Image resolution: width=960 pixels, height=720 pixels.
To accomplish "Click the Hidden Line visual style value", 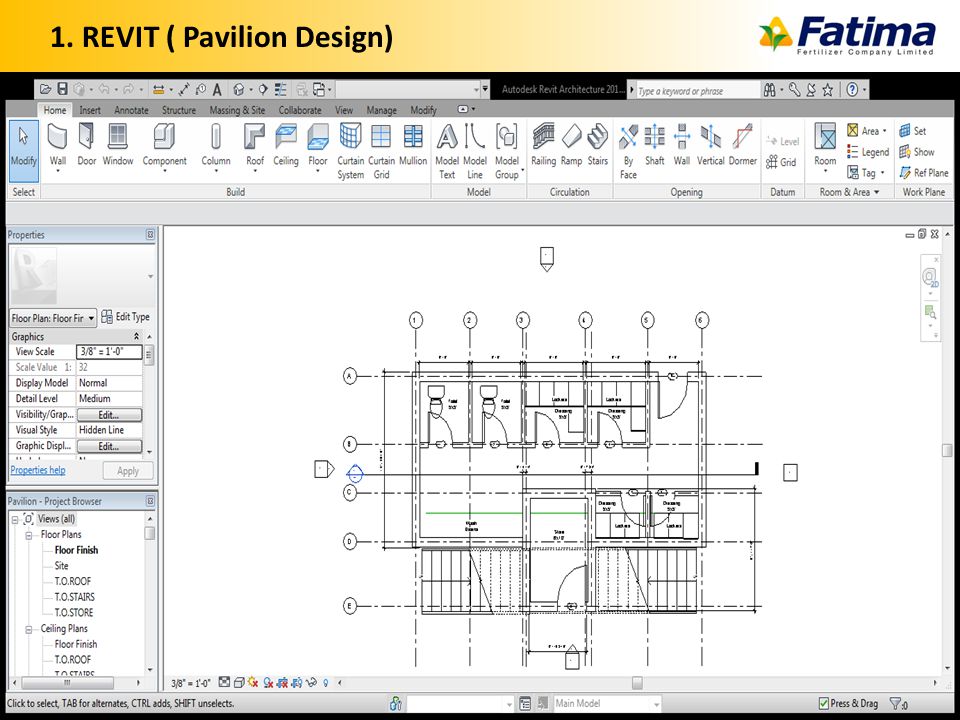I will click(x=109, y=430).
